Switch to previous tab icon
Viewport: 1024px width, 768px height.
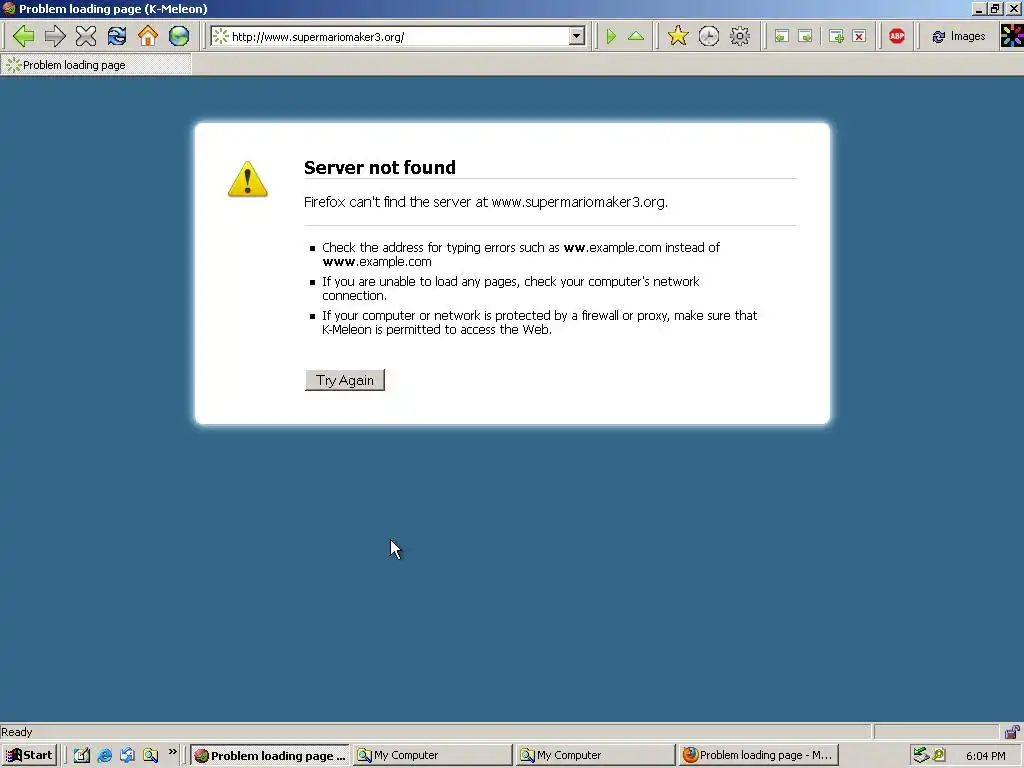(781, 37)
